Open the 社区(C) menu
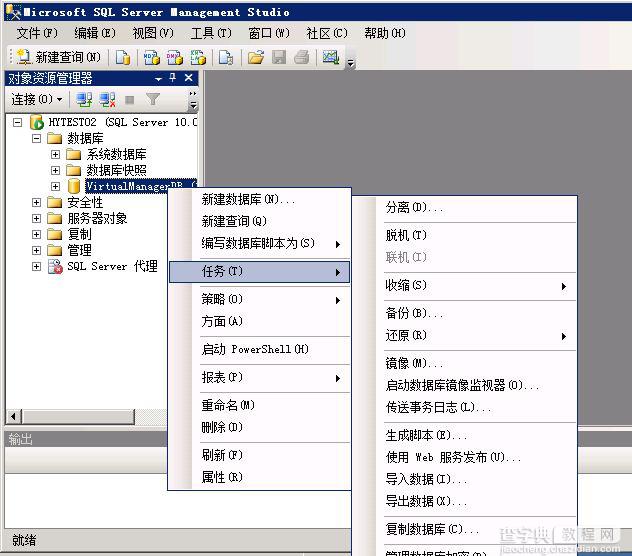The image size is (632, 556). click(x=327, y=33)
